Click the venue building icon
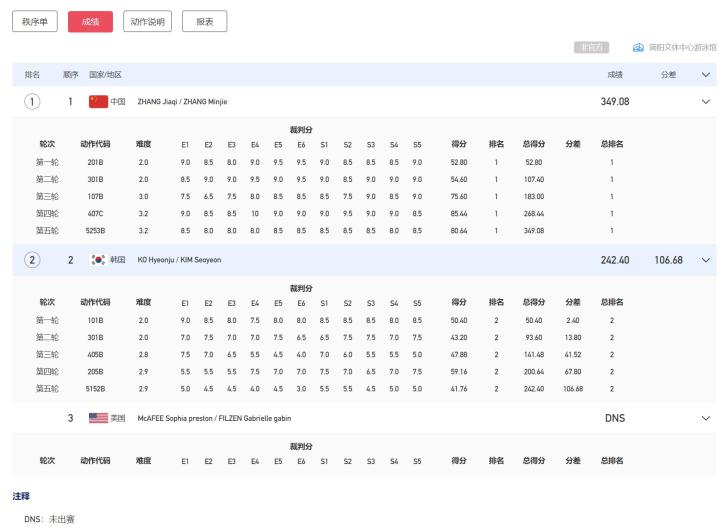This screenshot has width=720, height=529. tap(638, 48)
